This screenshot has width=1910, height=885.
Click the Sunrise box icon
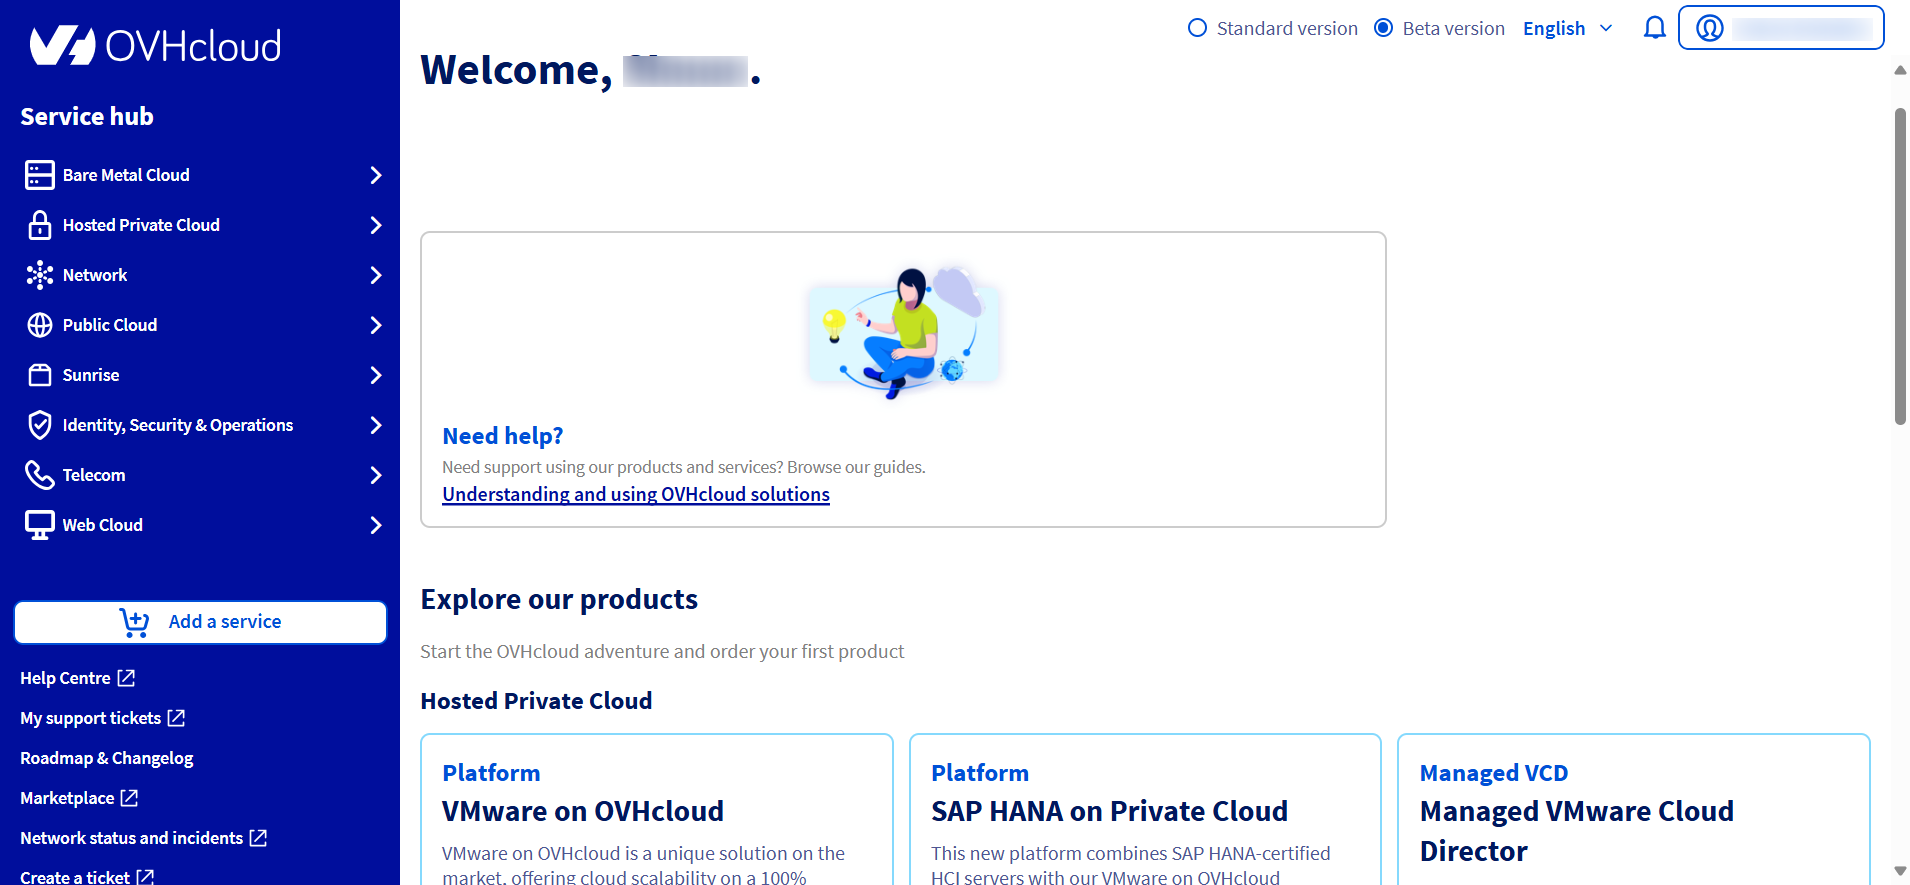coord(40,375)
